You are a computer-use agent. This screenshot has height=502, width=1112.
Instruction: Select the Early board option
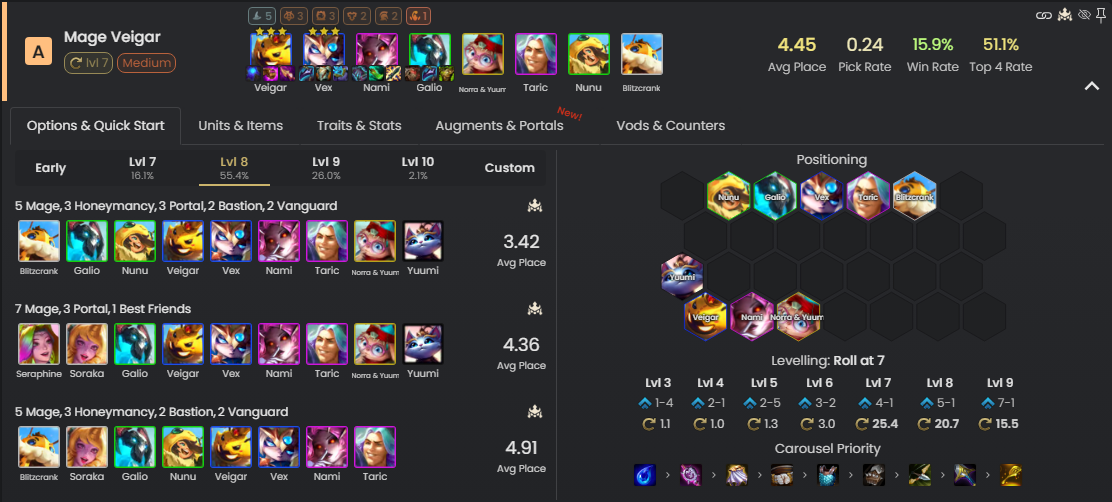pyautogui.click(x=50, y=168)
